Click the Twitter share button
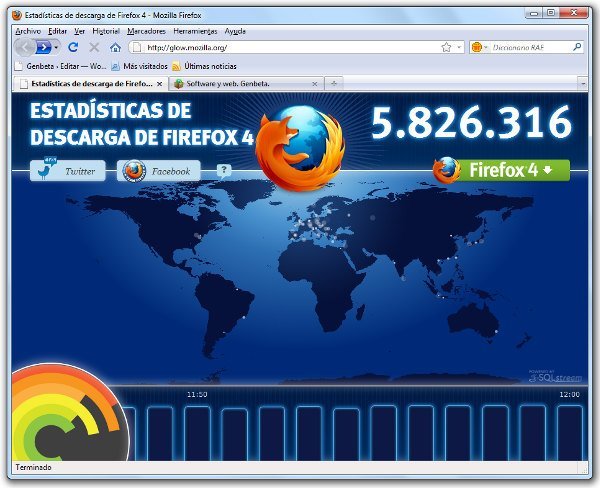This screenshot has width=600, height=488. click(68, 171)
